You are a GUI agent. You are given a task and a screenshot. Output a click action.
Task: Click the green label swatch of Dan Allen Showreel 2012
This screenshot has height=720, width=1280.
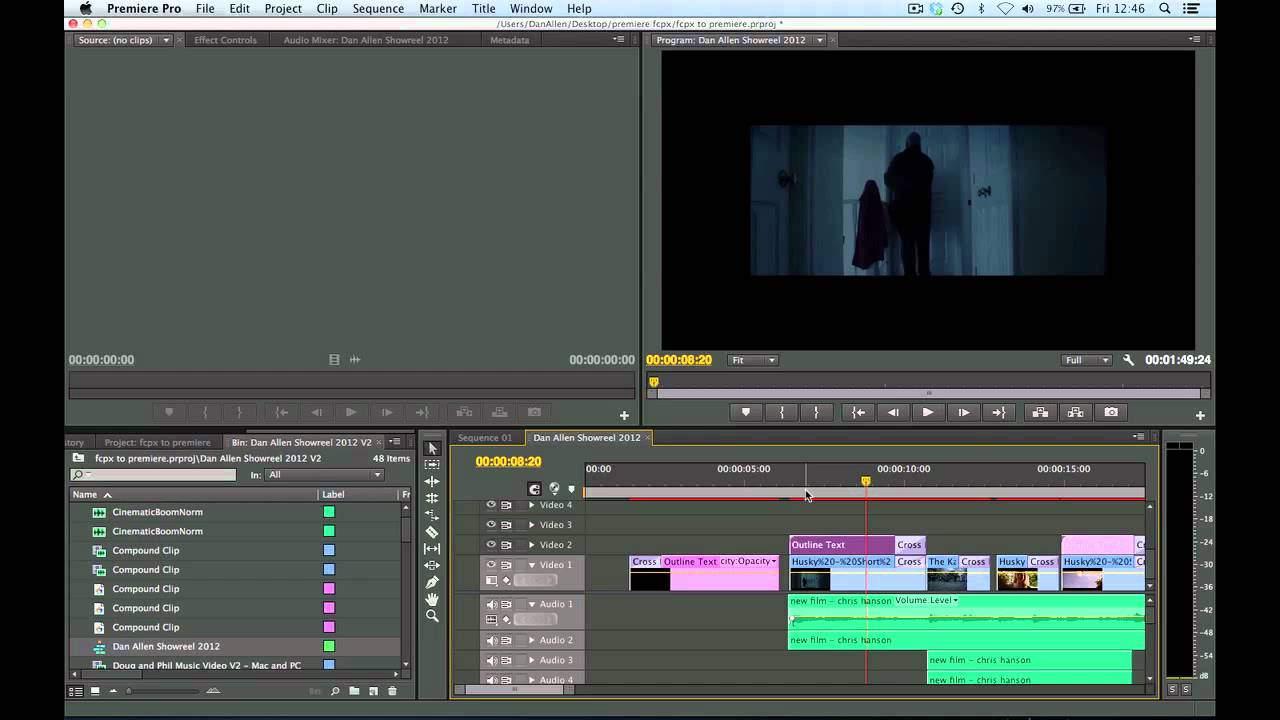329,646
